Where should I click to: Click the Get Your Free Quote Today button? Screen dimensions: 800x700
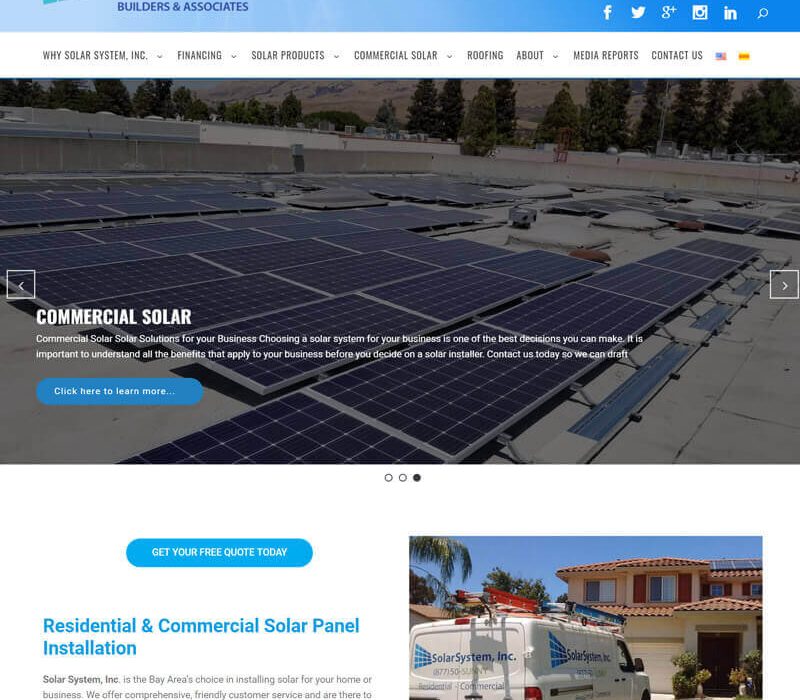pos(219,552)
